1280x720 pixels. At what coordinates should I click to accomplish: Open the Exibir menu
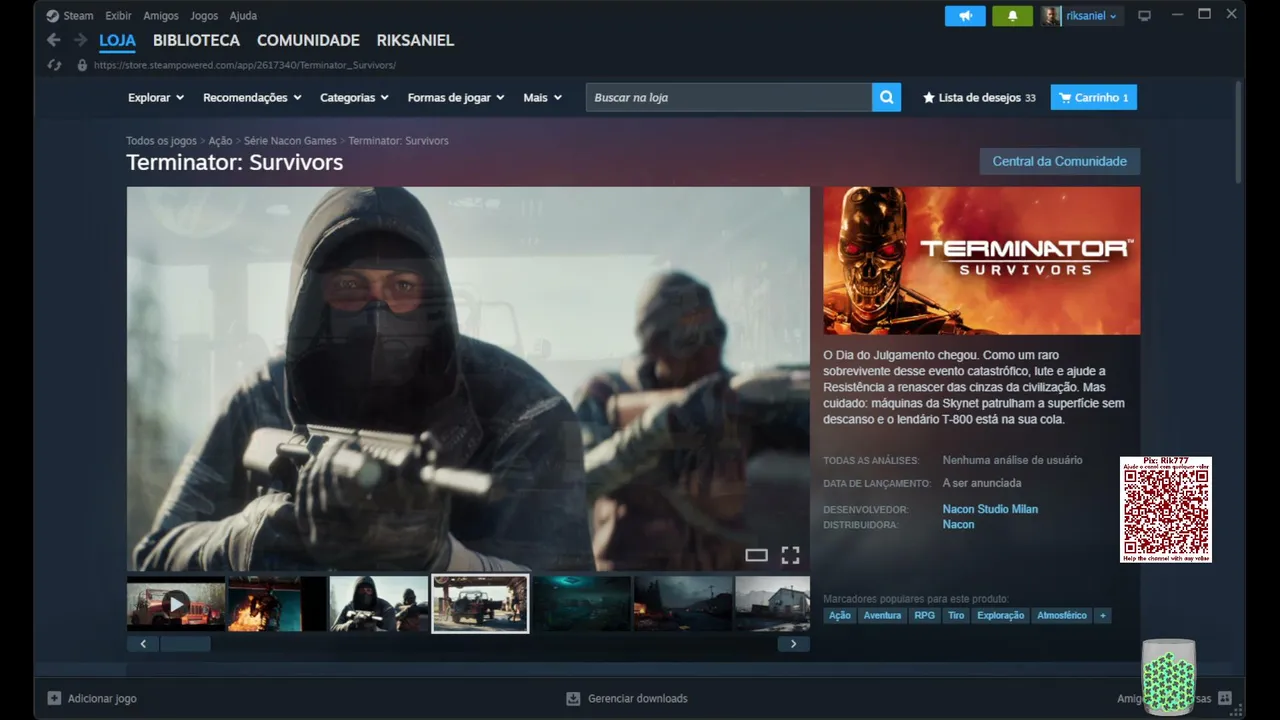[118, 16]
